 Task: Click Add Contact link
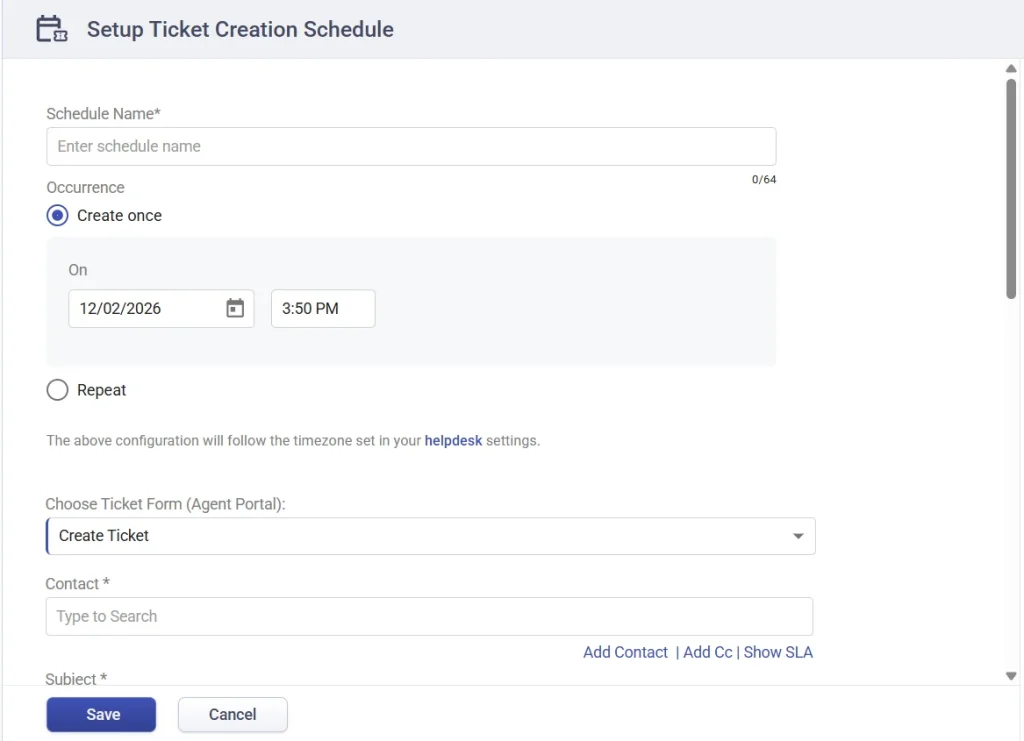625,651
